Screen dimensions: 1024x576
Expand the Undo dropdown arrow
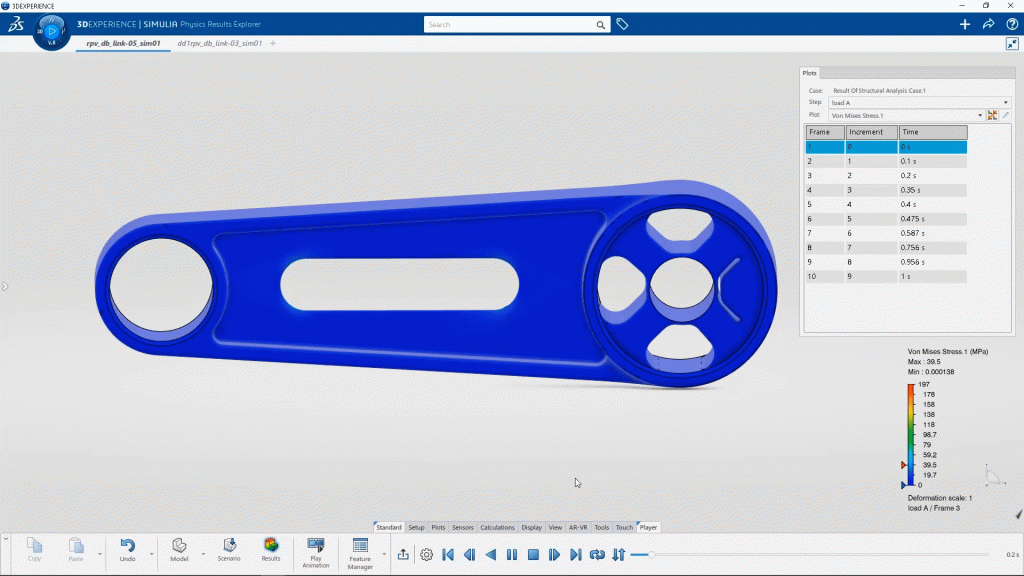pyautogui.click(x=152, y=553)
